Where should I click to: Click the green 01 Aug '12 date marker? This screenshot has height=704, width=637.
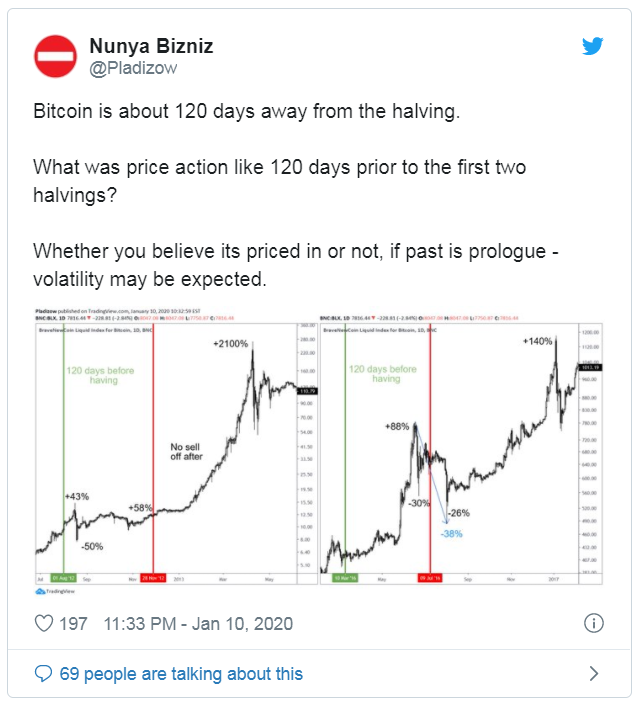64,578
